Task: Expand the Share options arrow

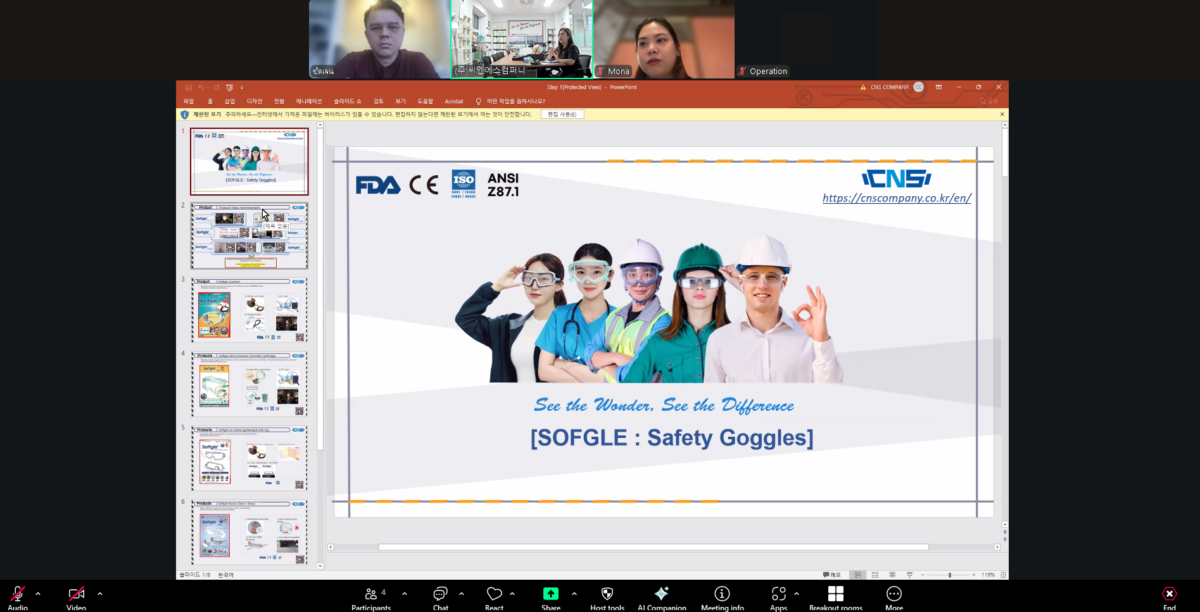Action: (x=574, y=593)
